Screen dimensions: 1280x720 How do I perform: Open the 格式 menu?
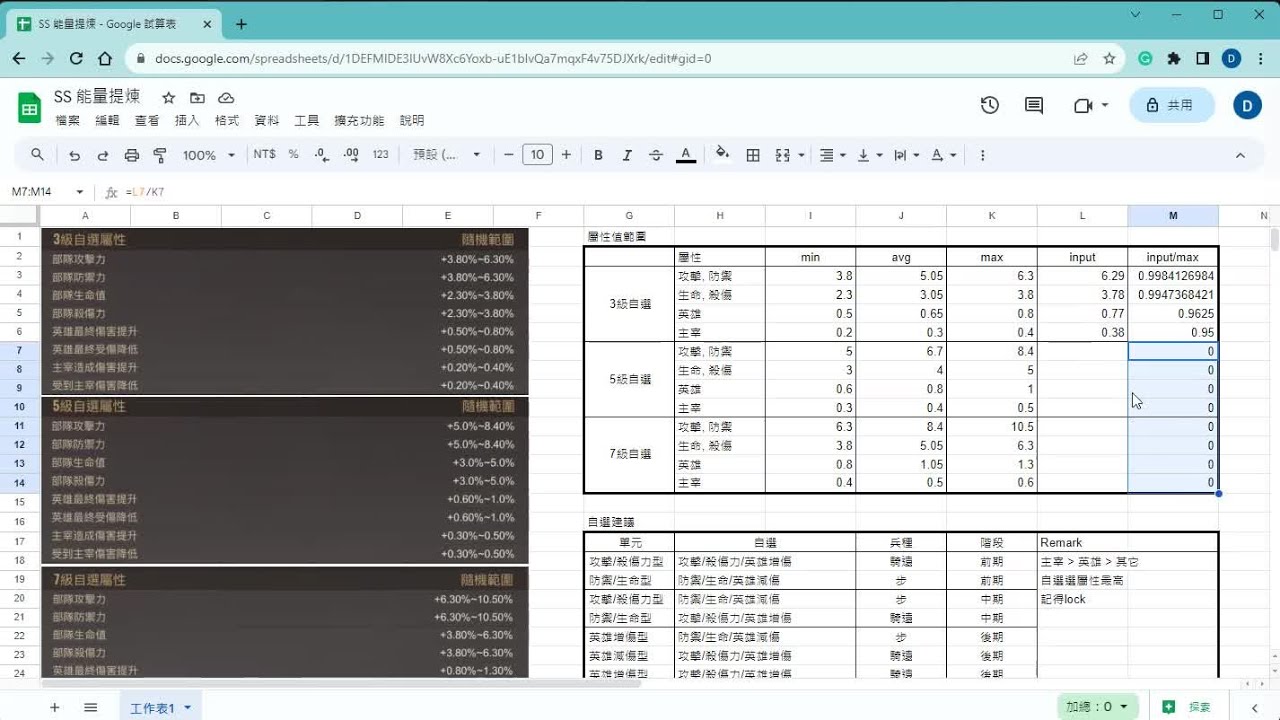226,120
